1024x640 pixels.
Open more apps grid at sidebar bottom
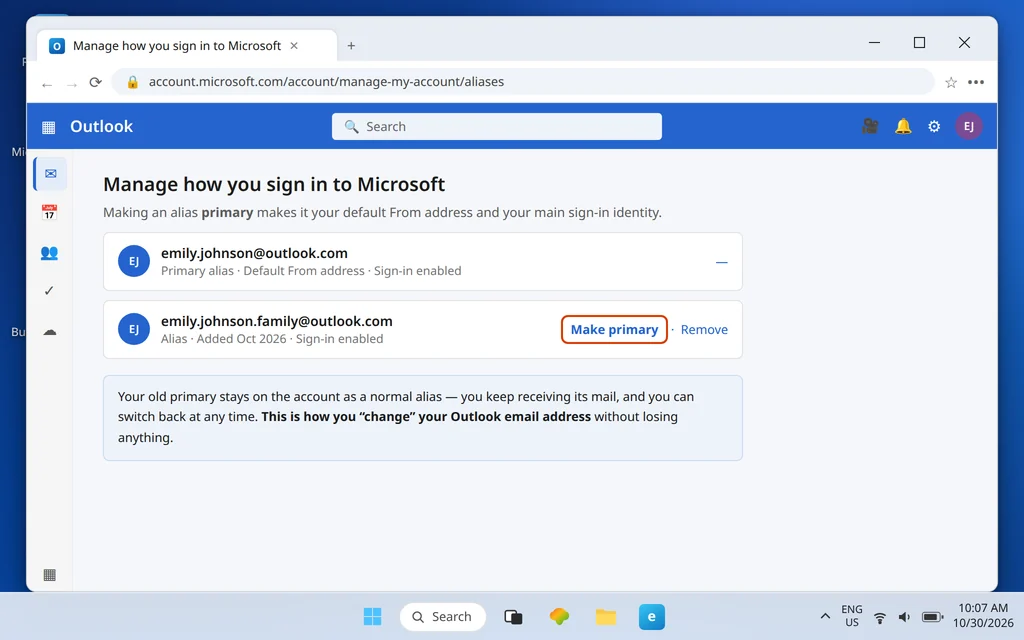(50, 575)
